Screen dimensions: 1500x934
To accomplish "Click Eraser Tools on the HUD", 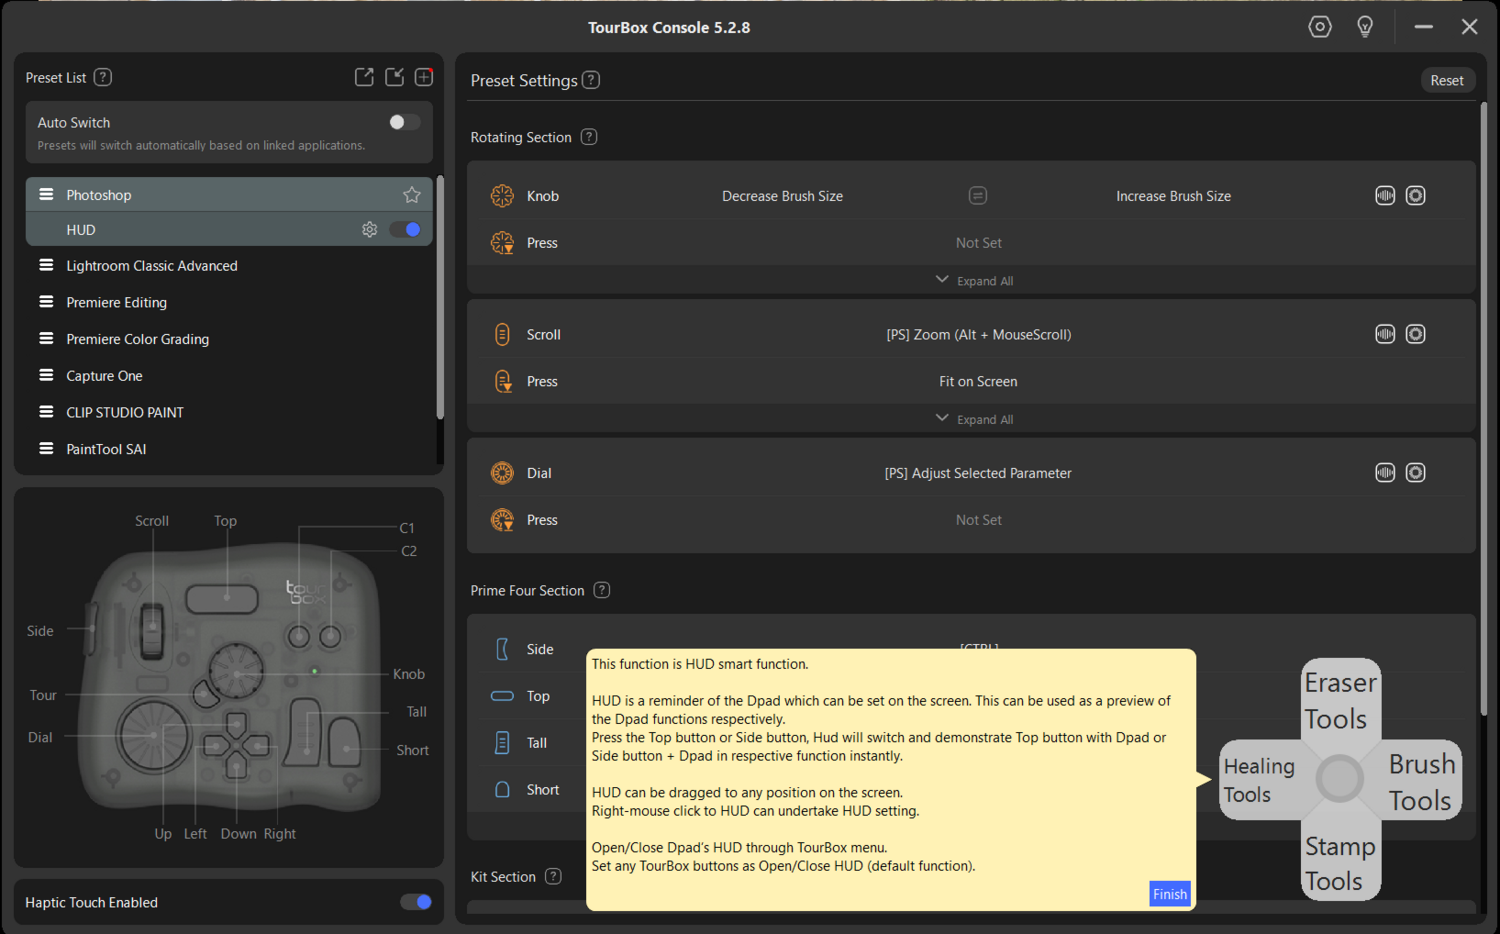I will click(x=1340, y=700).
